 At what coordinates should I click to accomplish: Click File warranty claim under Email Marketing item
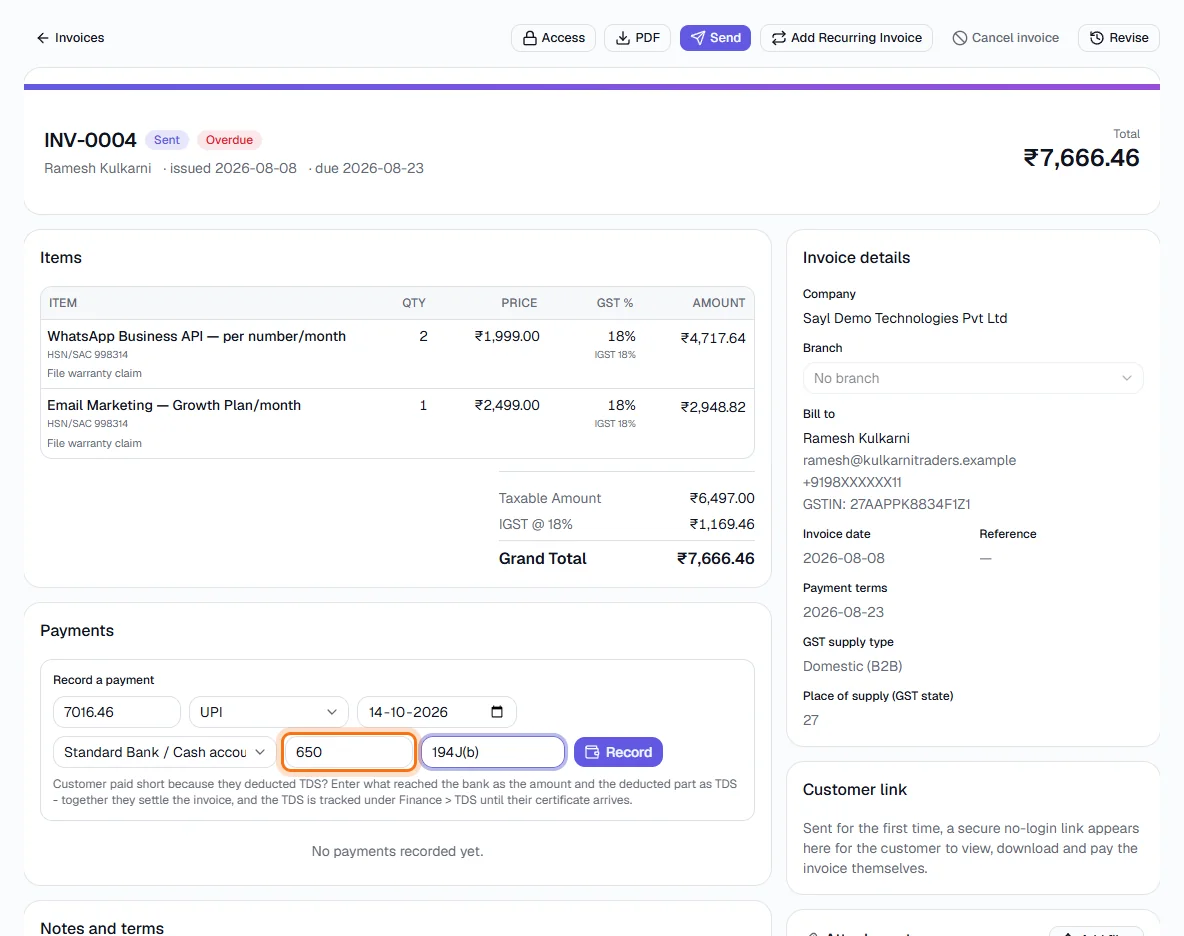coord(94,443)
